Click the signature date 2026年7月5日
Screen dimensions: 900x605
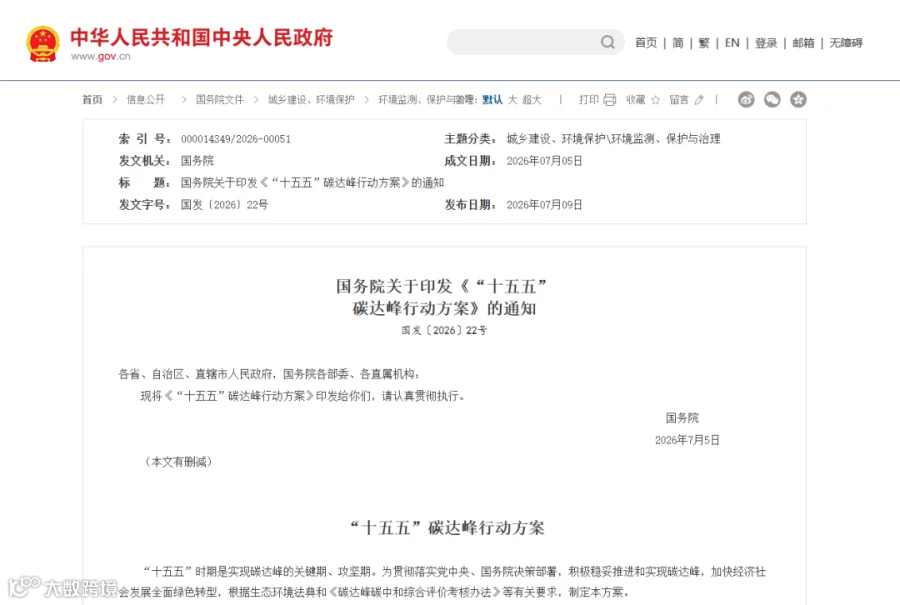[687, 440]
